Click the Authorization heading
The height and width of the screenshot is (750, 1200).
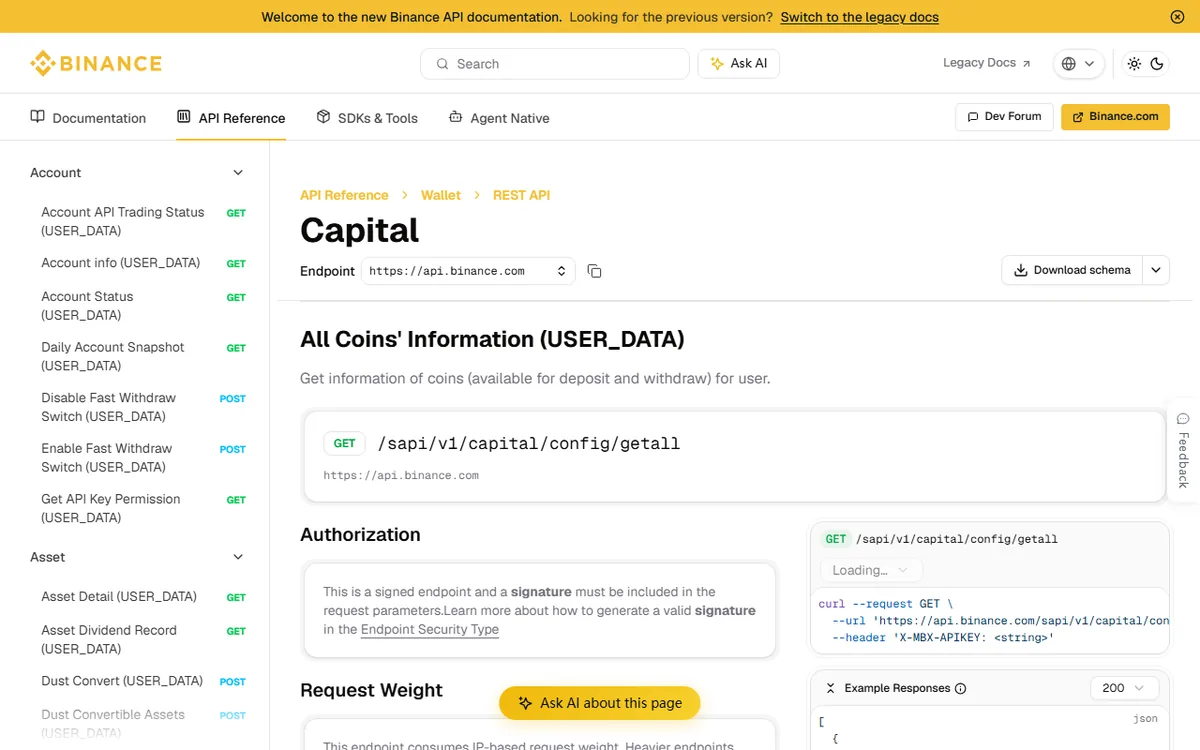click(360, 535)
